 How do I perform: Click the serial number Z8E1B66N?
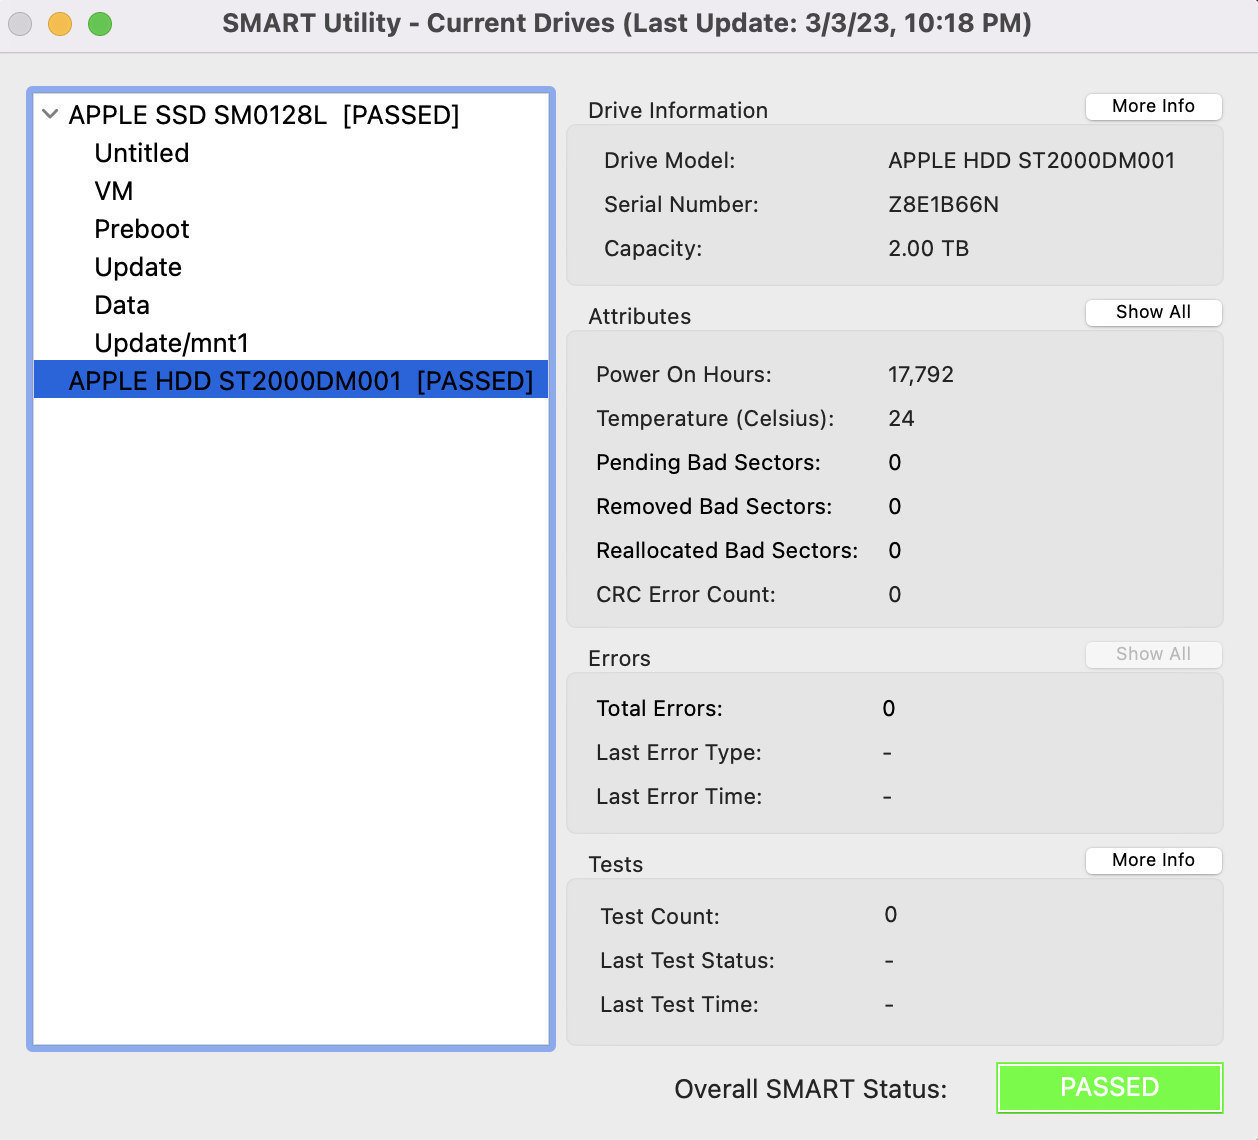[x=944, y=204]
